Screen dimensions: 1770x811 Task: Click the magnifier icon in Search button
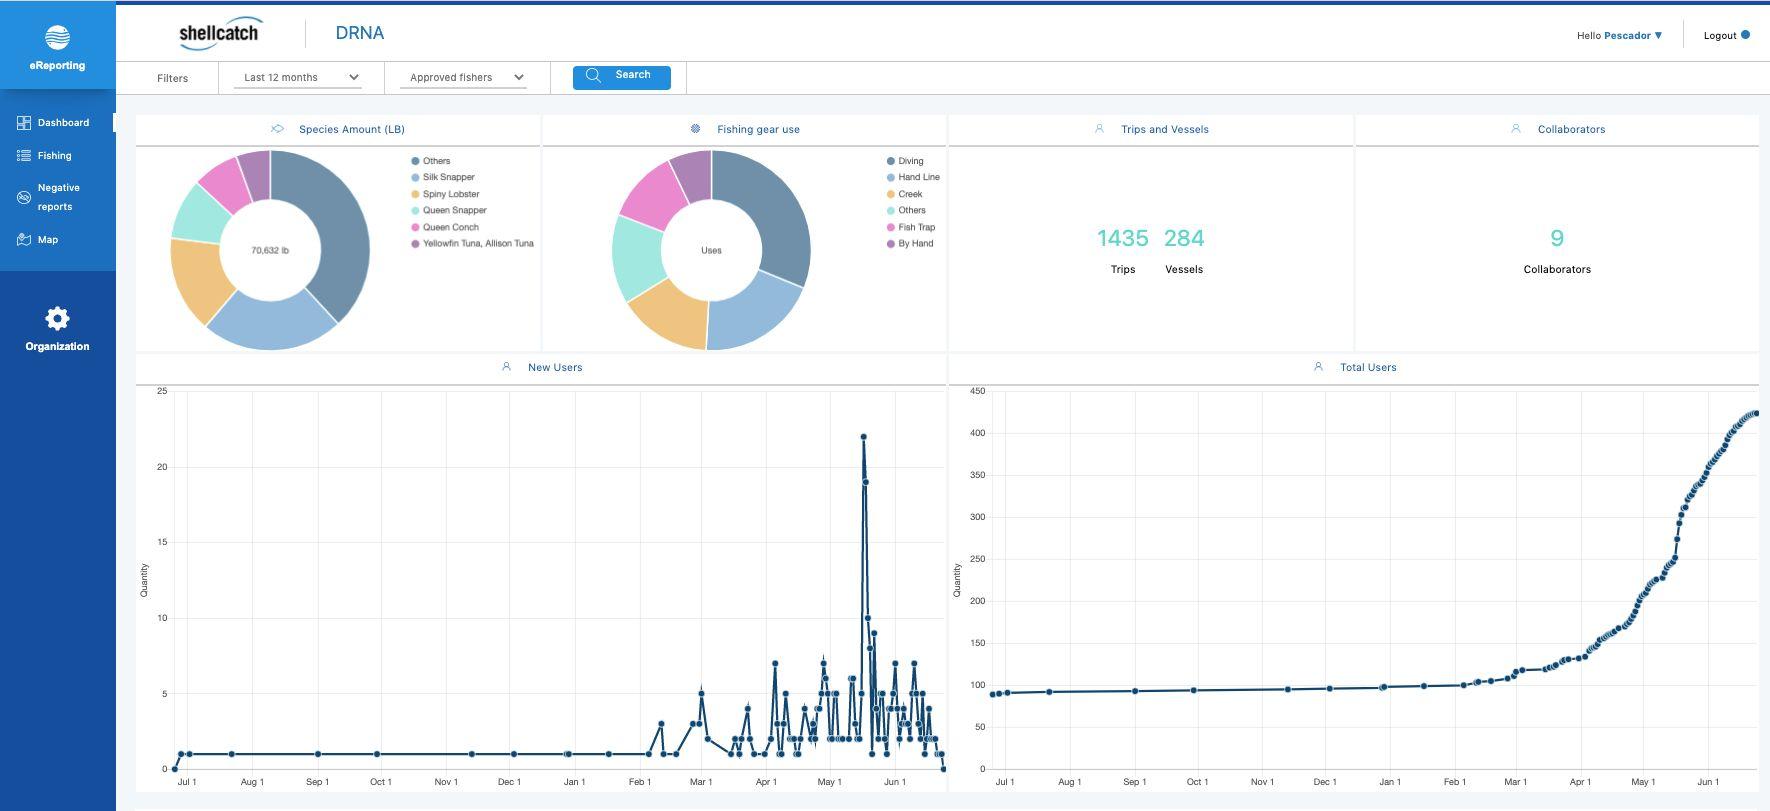593,76
